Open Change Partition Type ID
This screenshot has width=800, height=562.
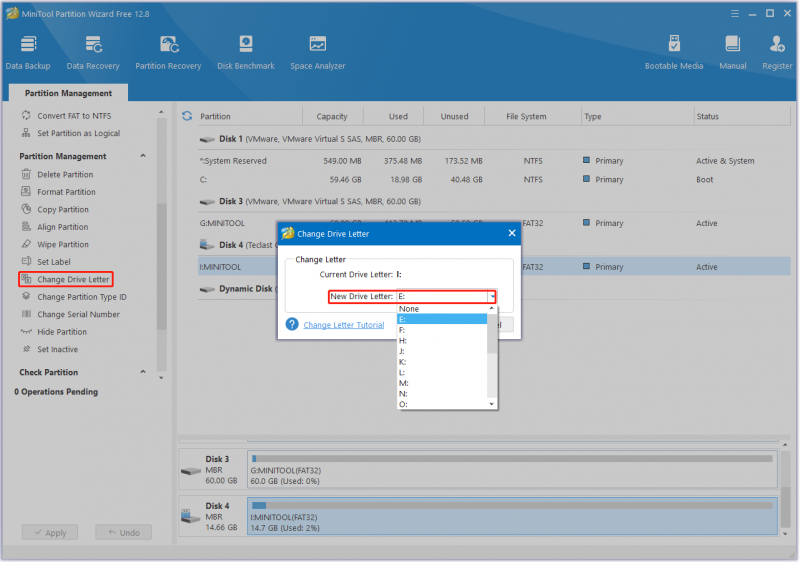(82, 297)
